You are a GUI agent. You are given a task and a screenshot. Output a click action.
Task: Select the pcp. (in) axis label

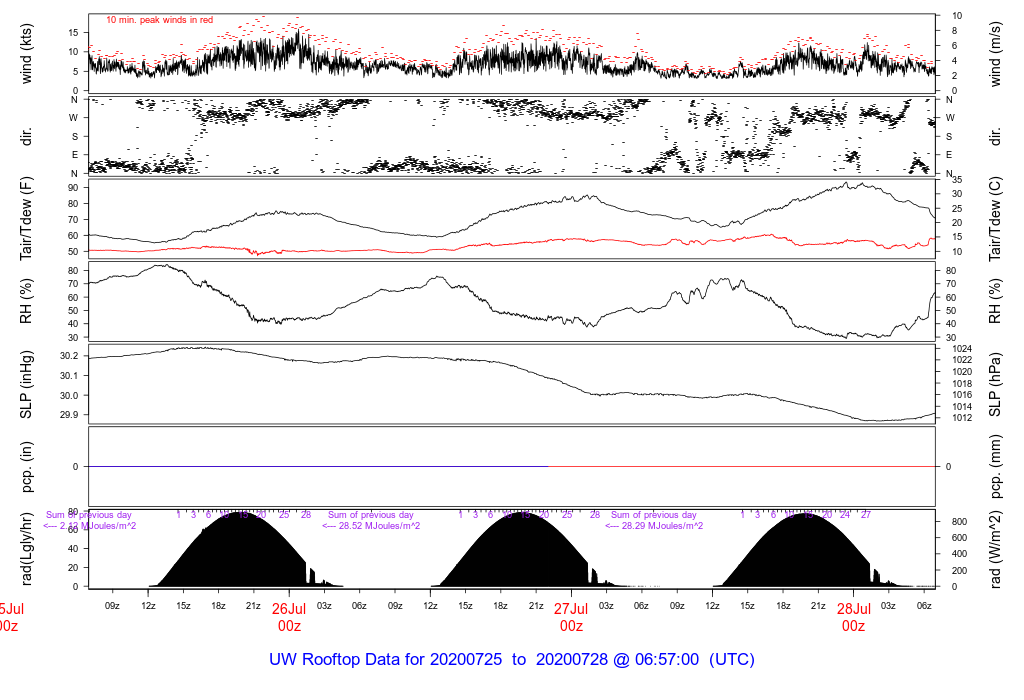click(27, 467)
